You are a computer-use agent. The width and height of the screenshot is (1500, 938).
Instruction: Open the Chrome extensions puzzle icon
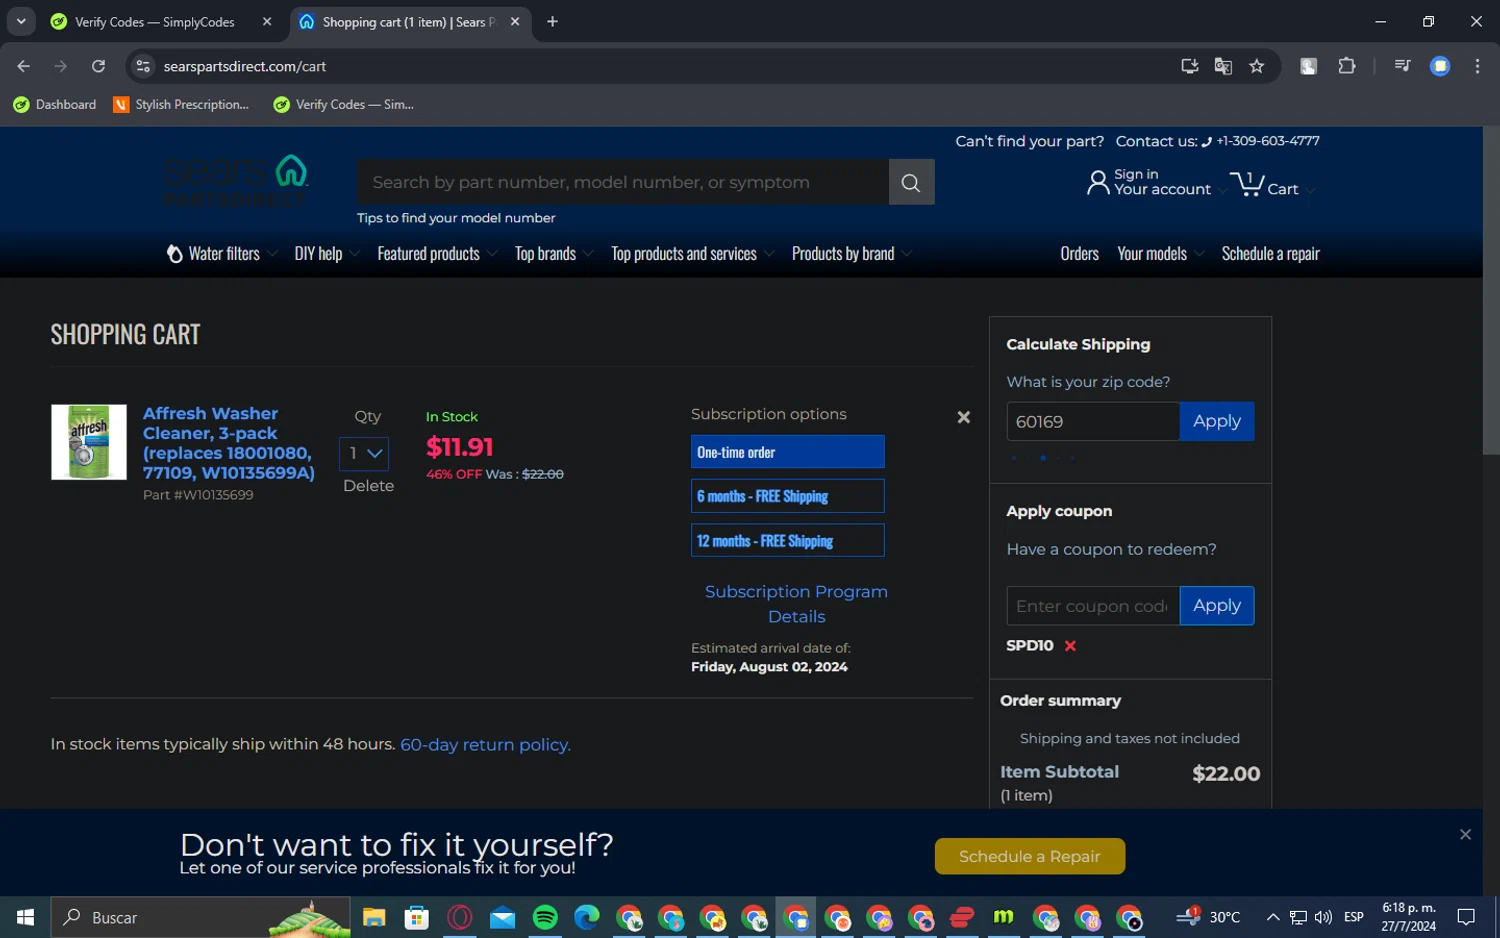[1347, 66]
